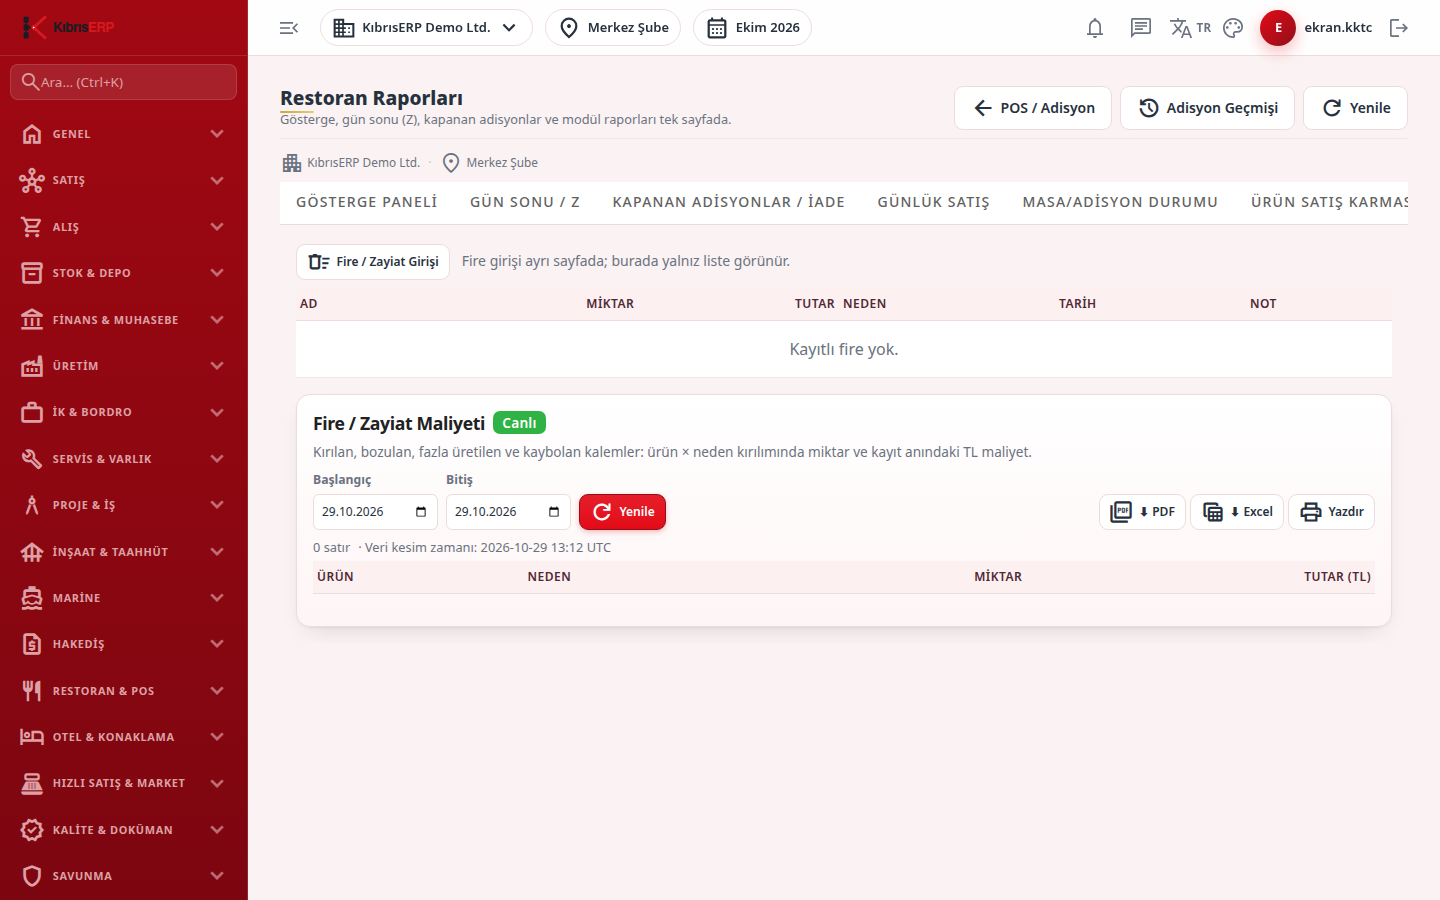Click the Genel home icon in sidebar
This screenshot has height=900, width=1440.
click(32, 134)
